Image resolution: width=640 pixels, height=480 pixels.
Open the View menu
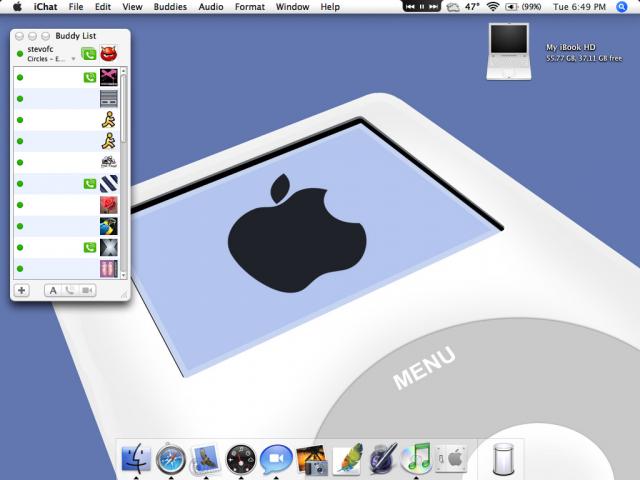pyautogui.click(x=132, y=7)
